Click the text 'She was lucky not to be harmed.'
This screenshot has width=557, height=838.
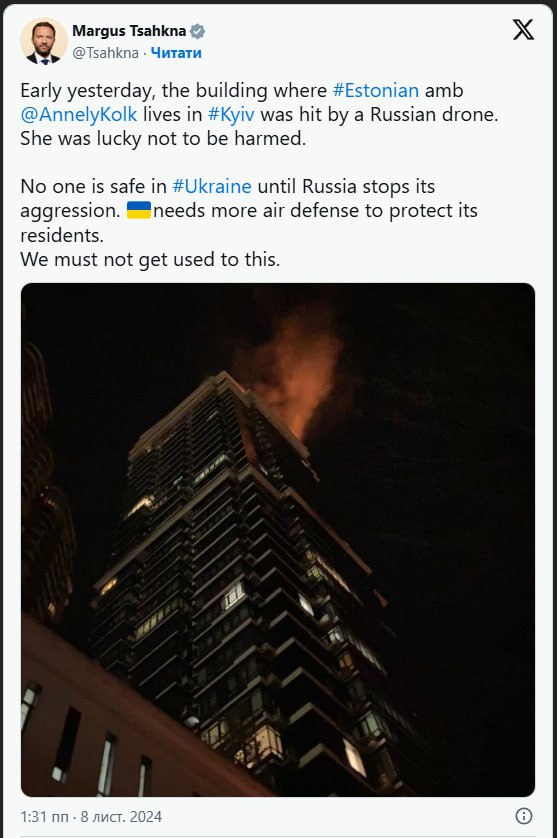(163, 138)
